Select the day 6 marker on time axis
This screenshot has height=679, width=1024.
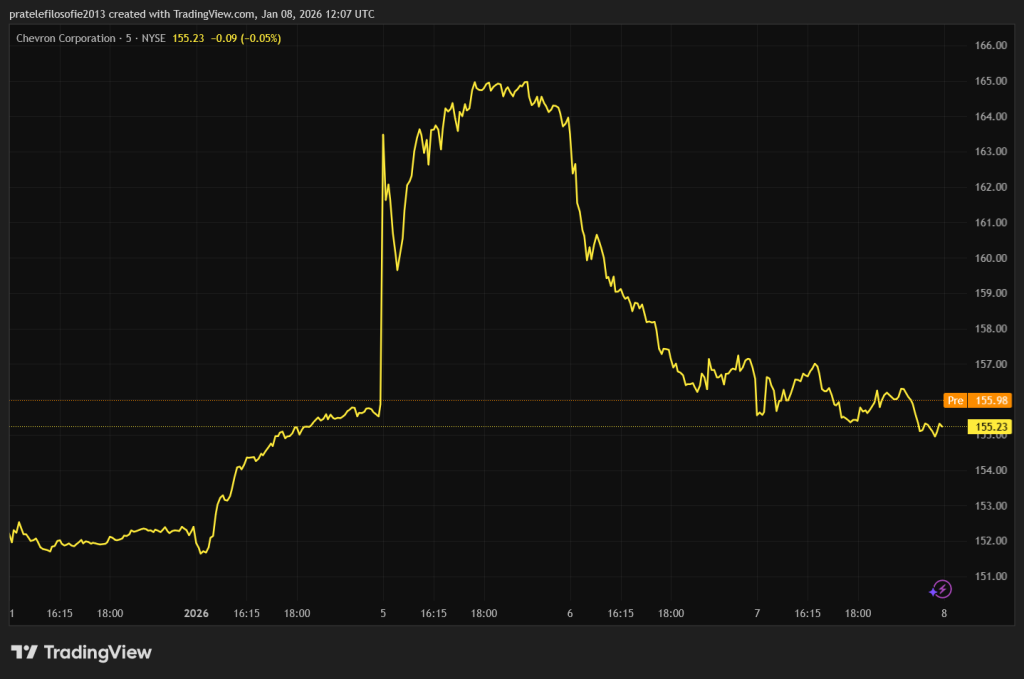(570, 613)
